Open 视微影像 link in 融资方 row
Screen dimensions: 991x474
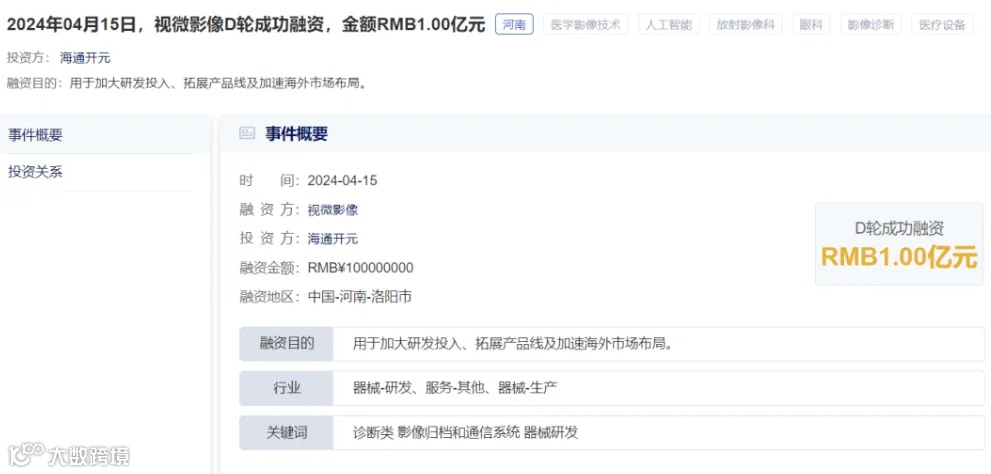pyautogui.click(x=333, y=210)
